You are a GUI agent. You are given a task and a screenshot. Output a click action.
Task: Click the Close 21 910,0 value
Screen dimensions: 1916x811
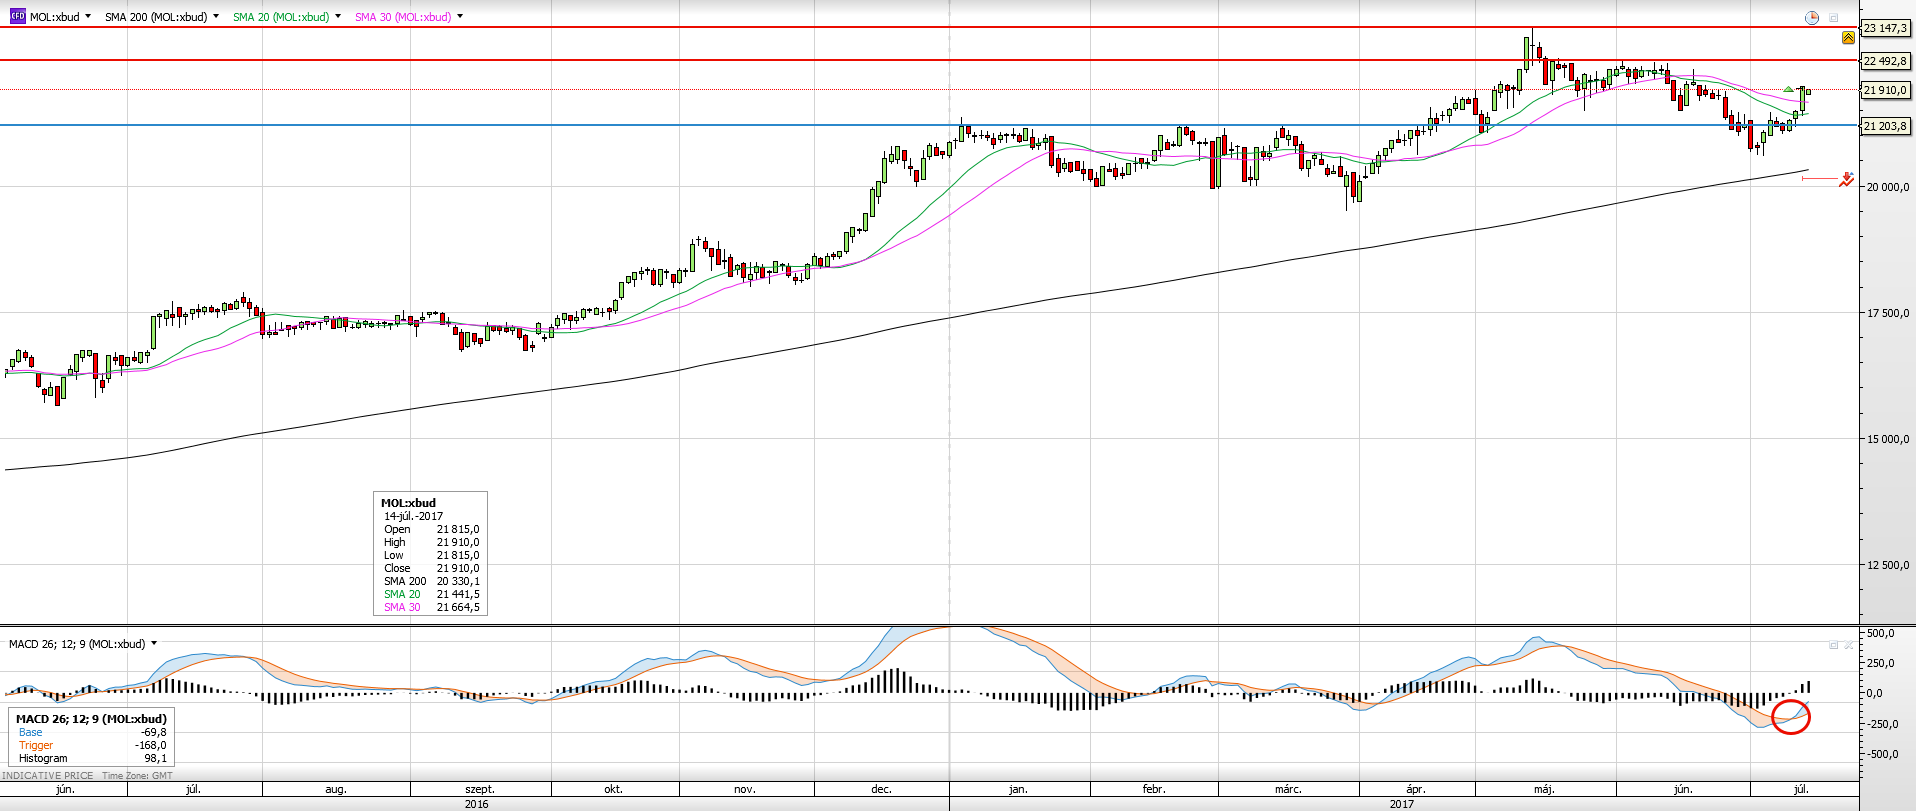point(457,568)
